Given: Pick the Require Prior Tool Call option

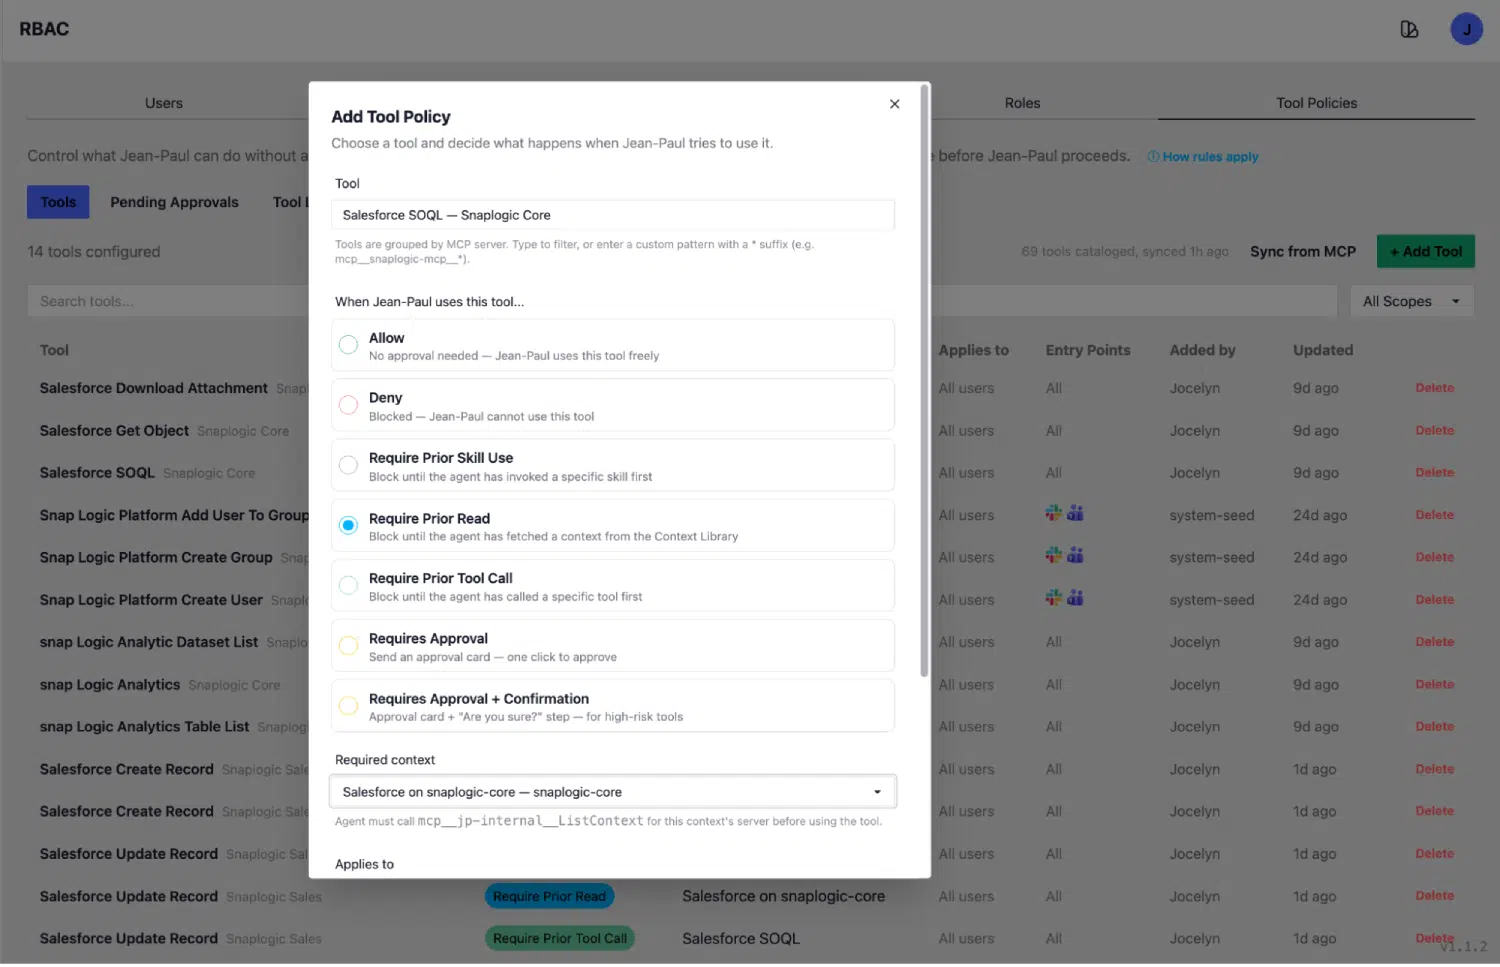Looking at the screenshot, I should tap(612, 585).
